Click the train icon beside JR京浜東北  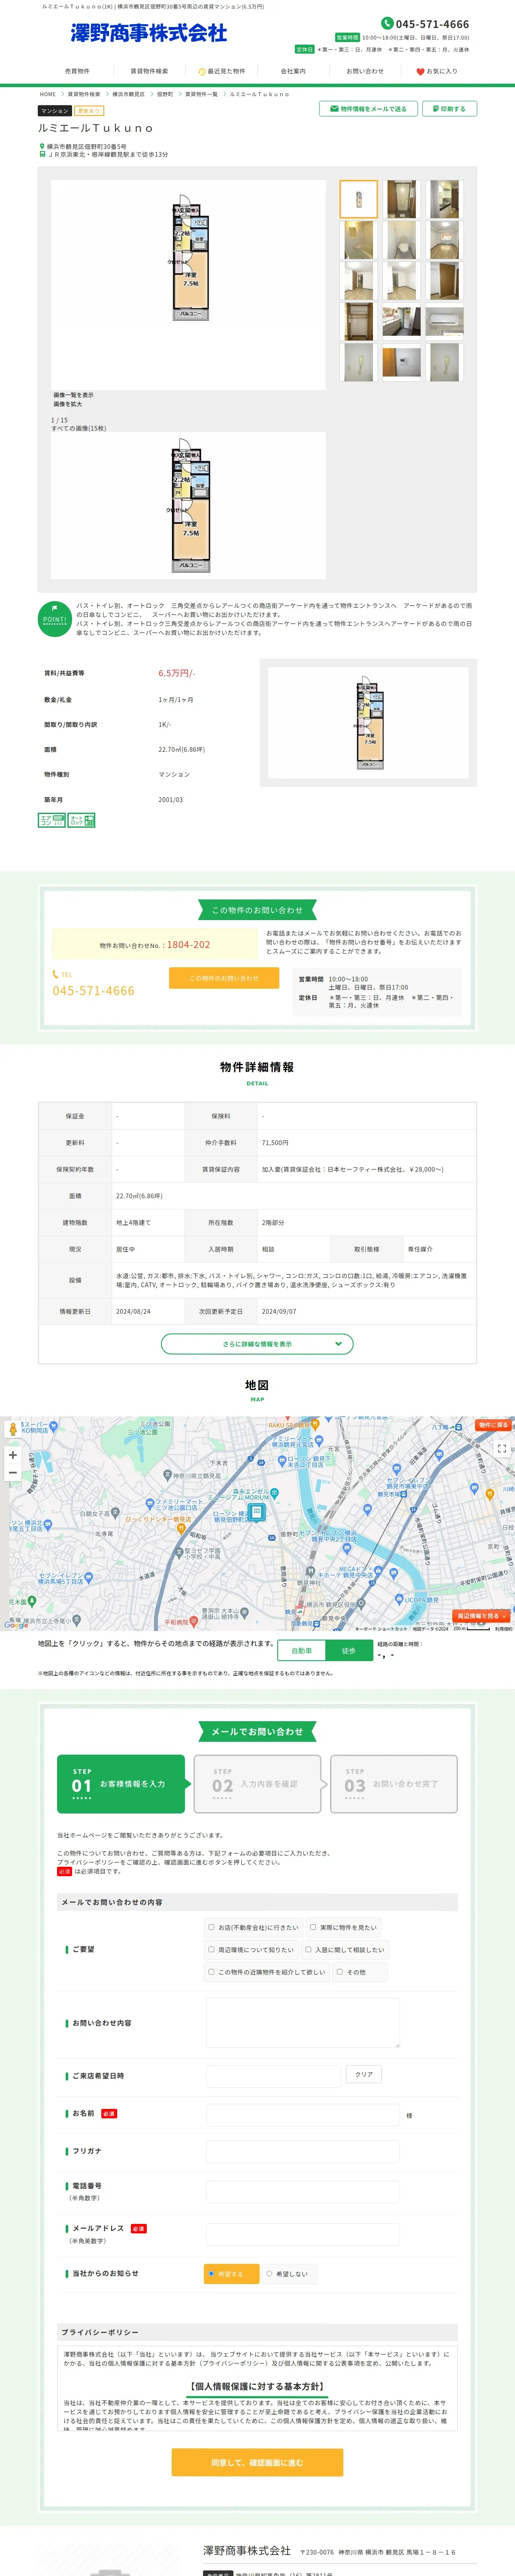pyautogui.click(x=42, y=155)
